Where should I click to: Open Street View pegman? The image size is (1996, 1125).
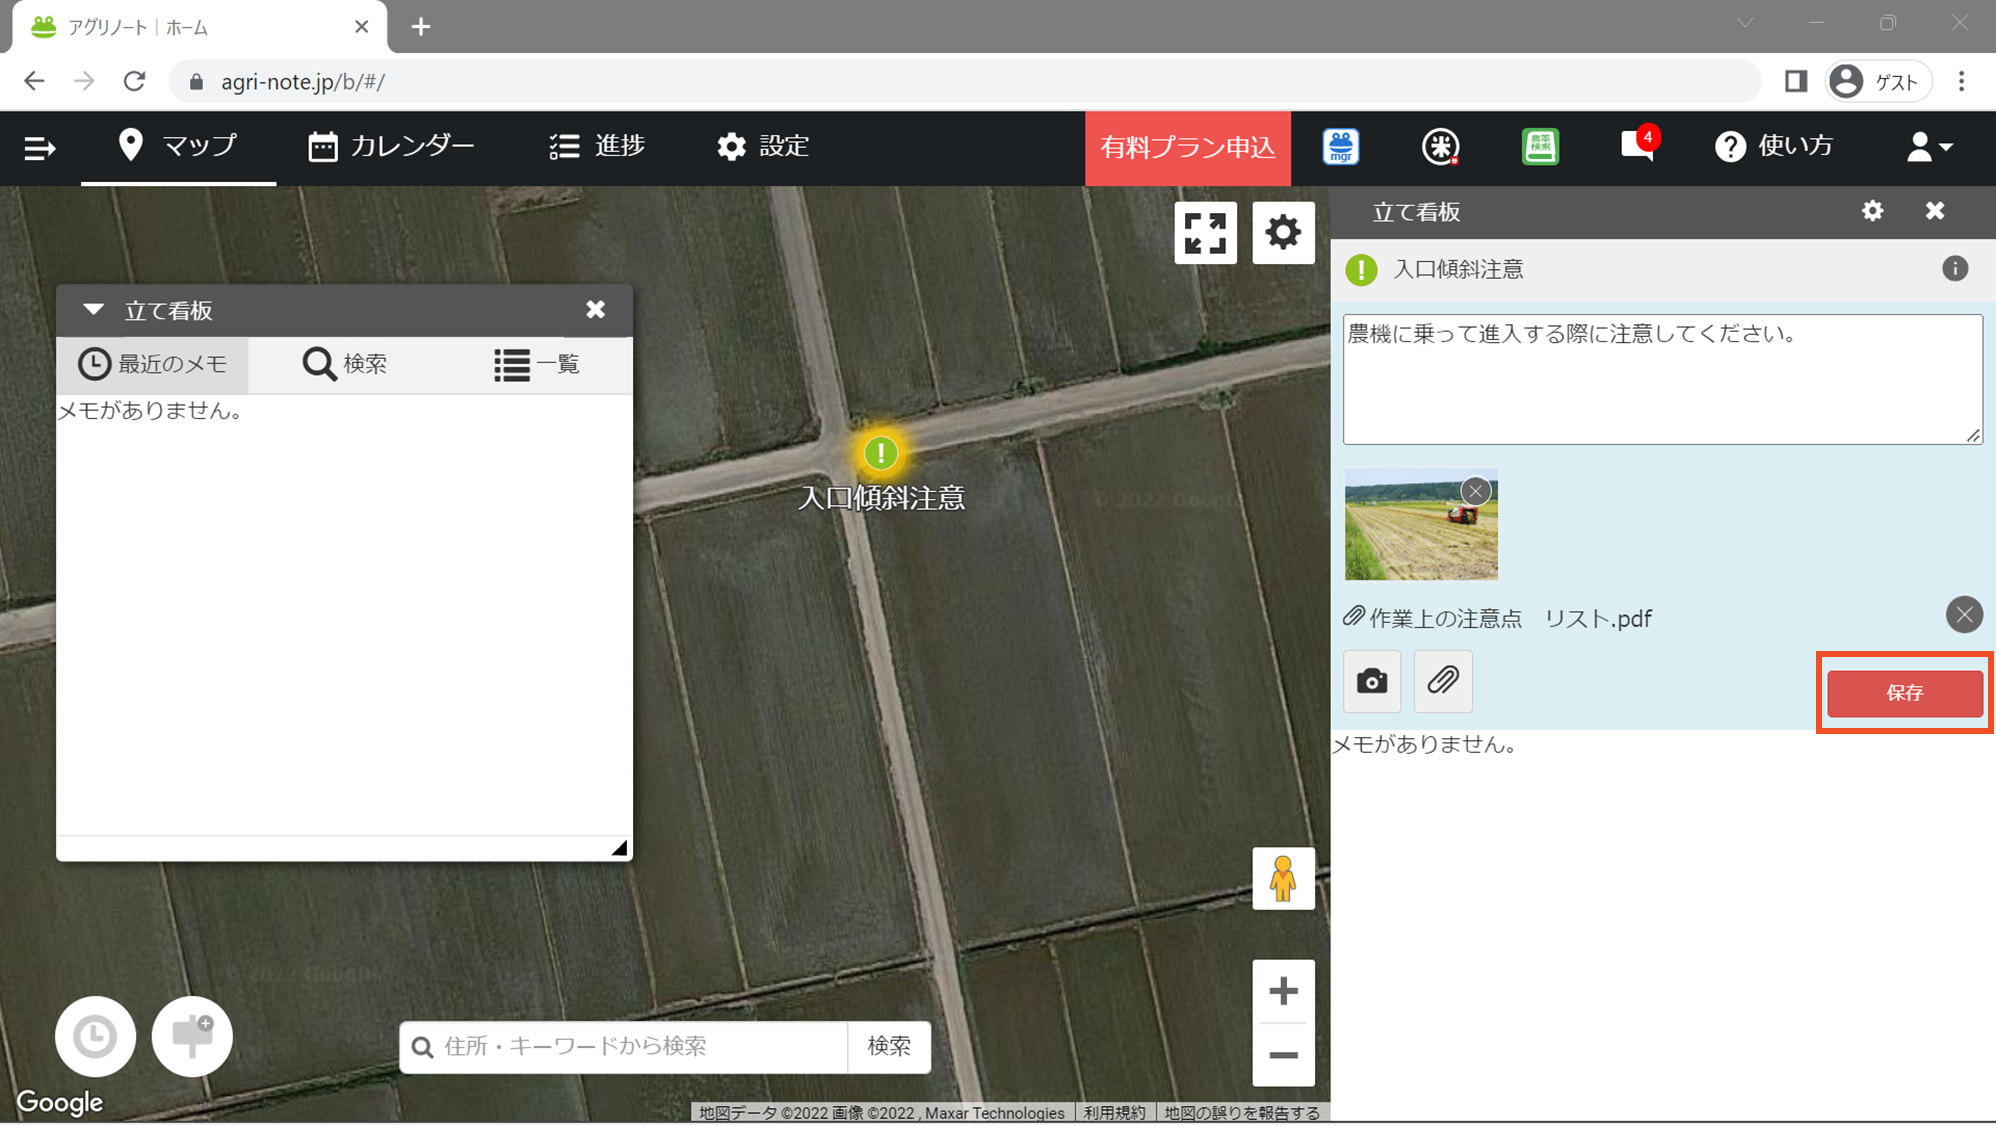coord(1283,878)
